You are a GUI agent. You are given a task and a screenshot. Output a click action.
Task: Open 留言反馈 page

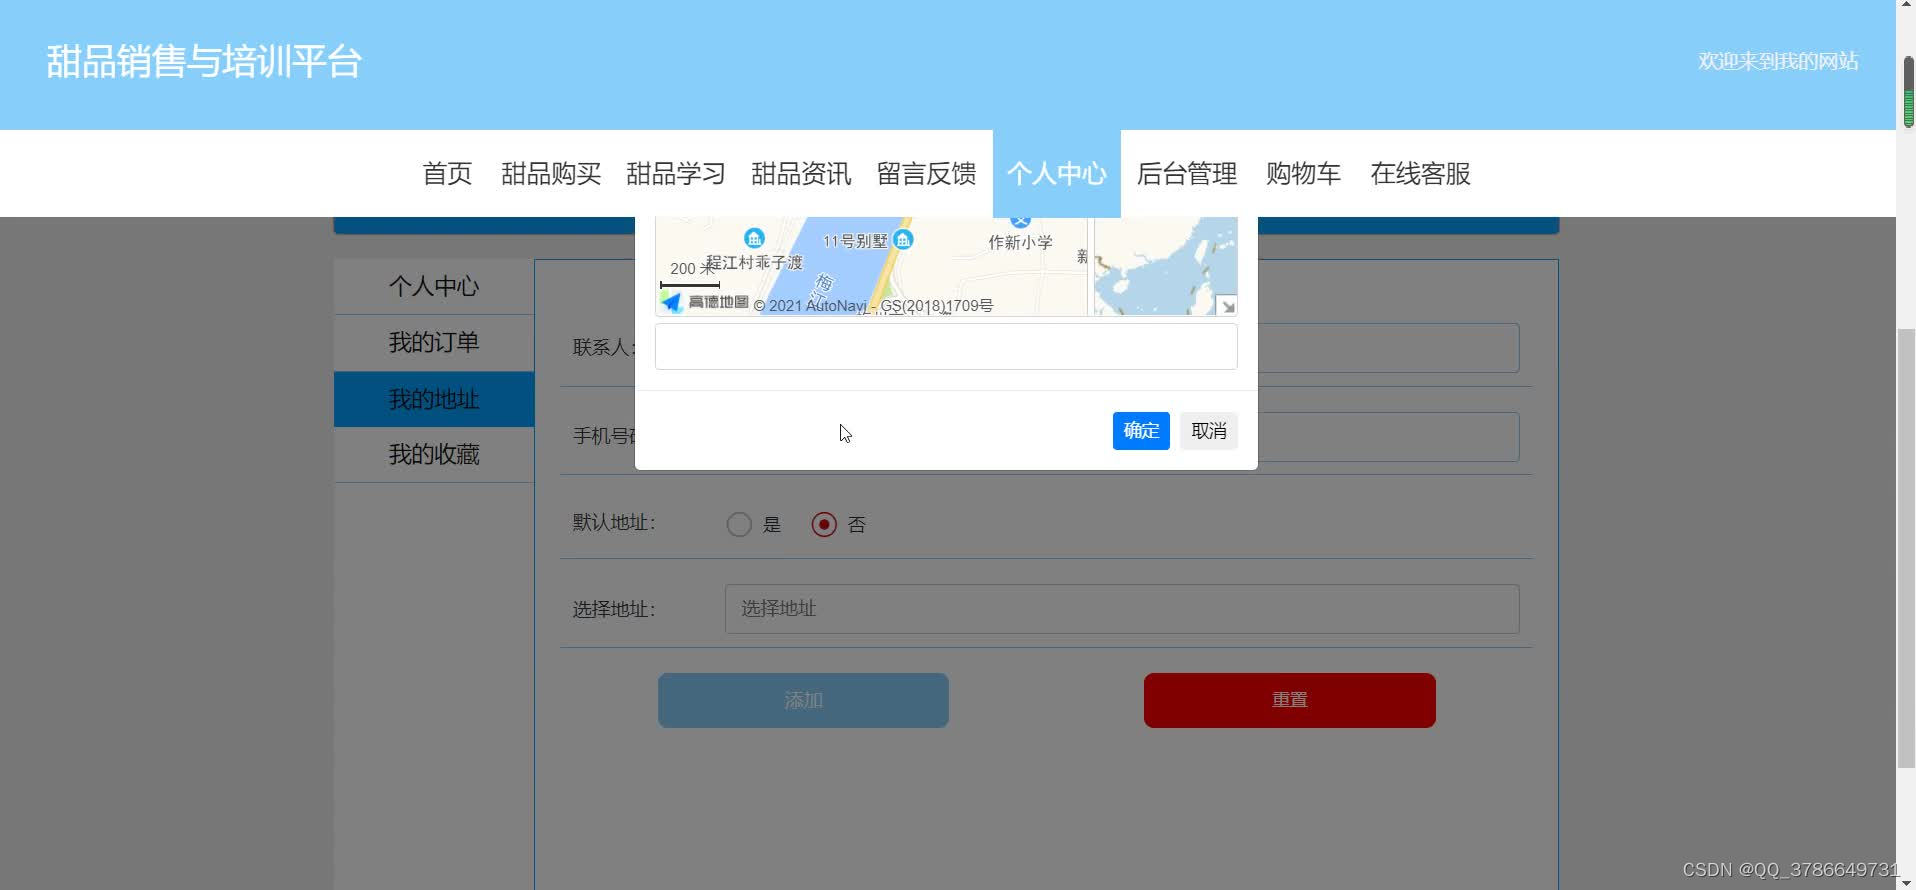coord(926,174)
